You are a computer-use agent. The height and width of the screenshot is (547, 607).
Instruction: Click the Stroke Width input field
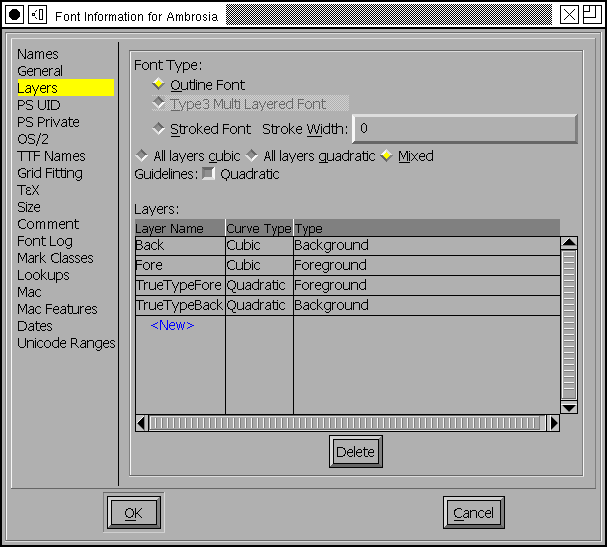(x=464, y=129)
